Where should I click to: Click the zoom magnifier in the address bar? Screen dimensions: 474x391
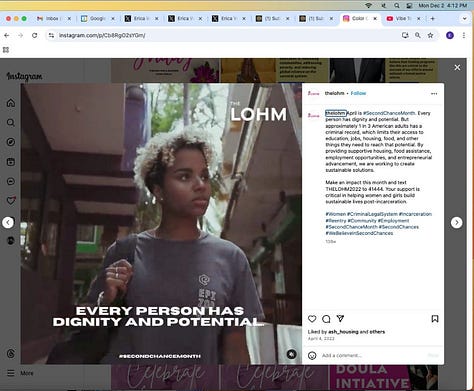(x=418, y=35)
